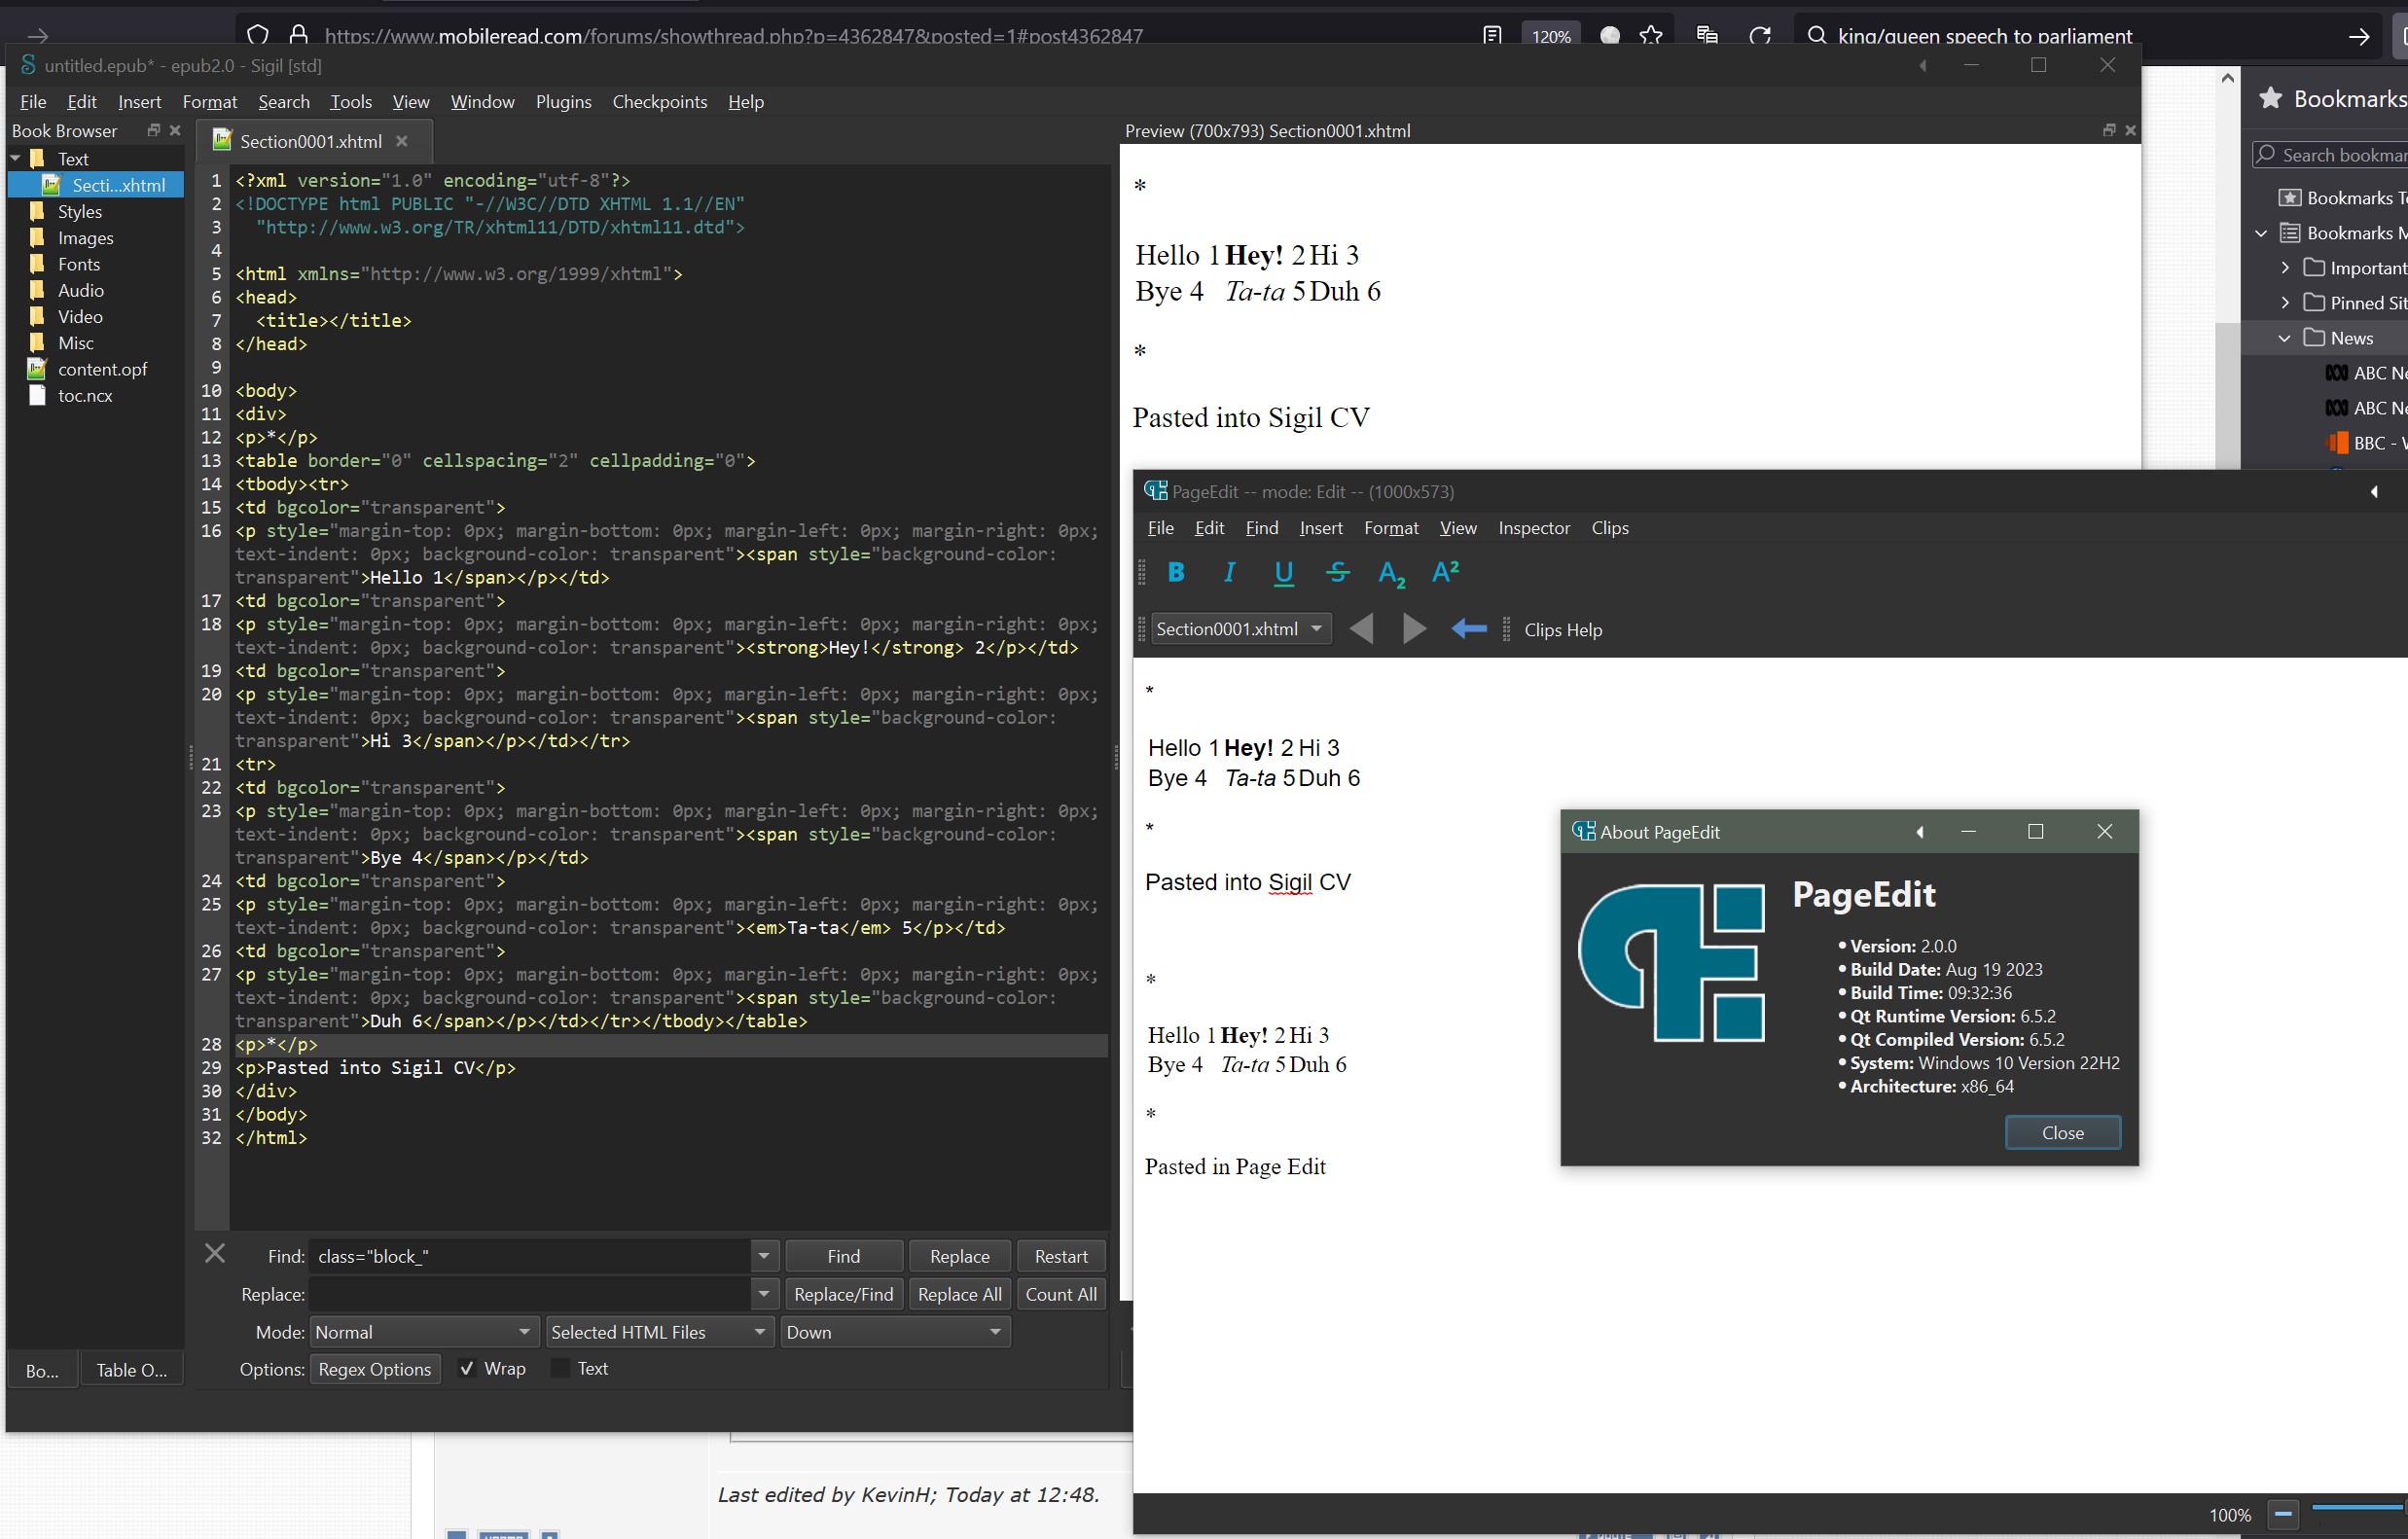Apply Strikethrough formatting in PageEdit
The width and height of the screenshot is (2408, 1539).
[1337, 572]
